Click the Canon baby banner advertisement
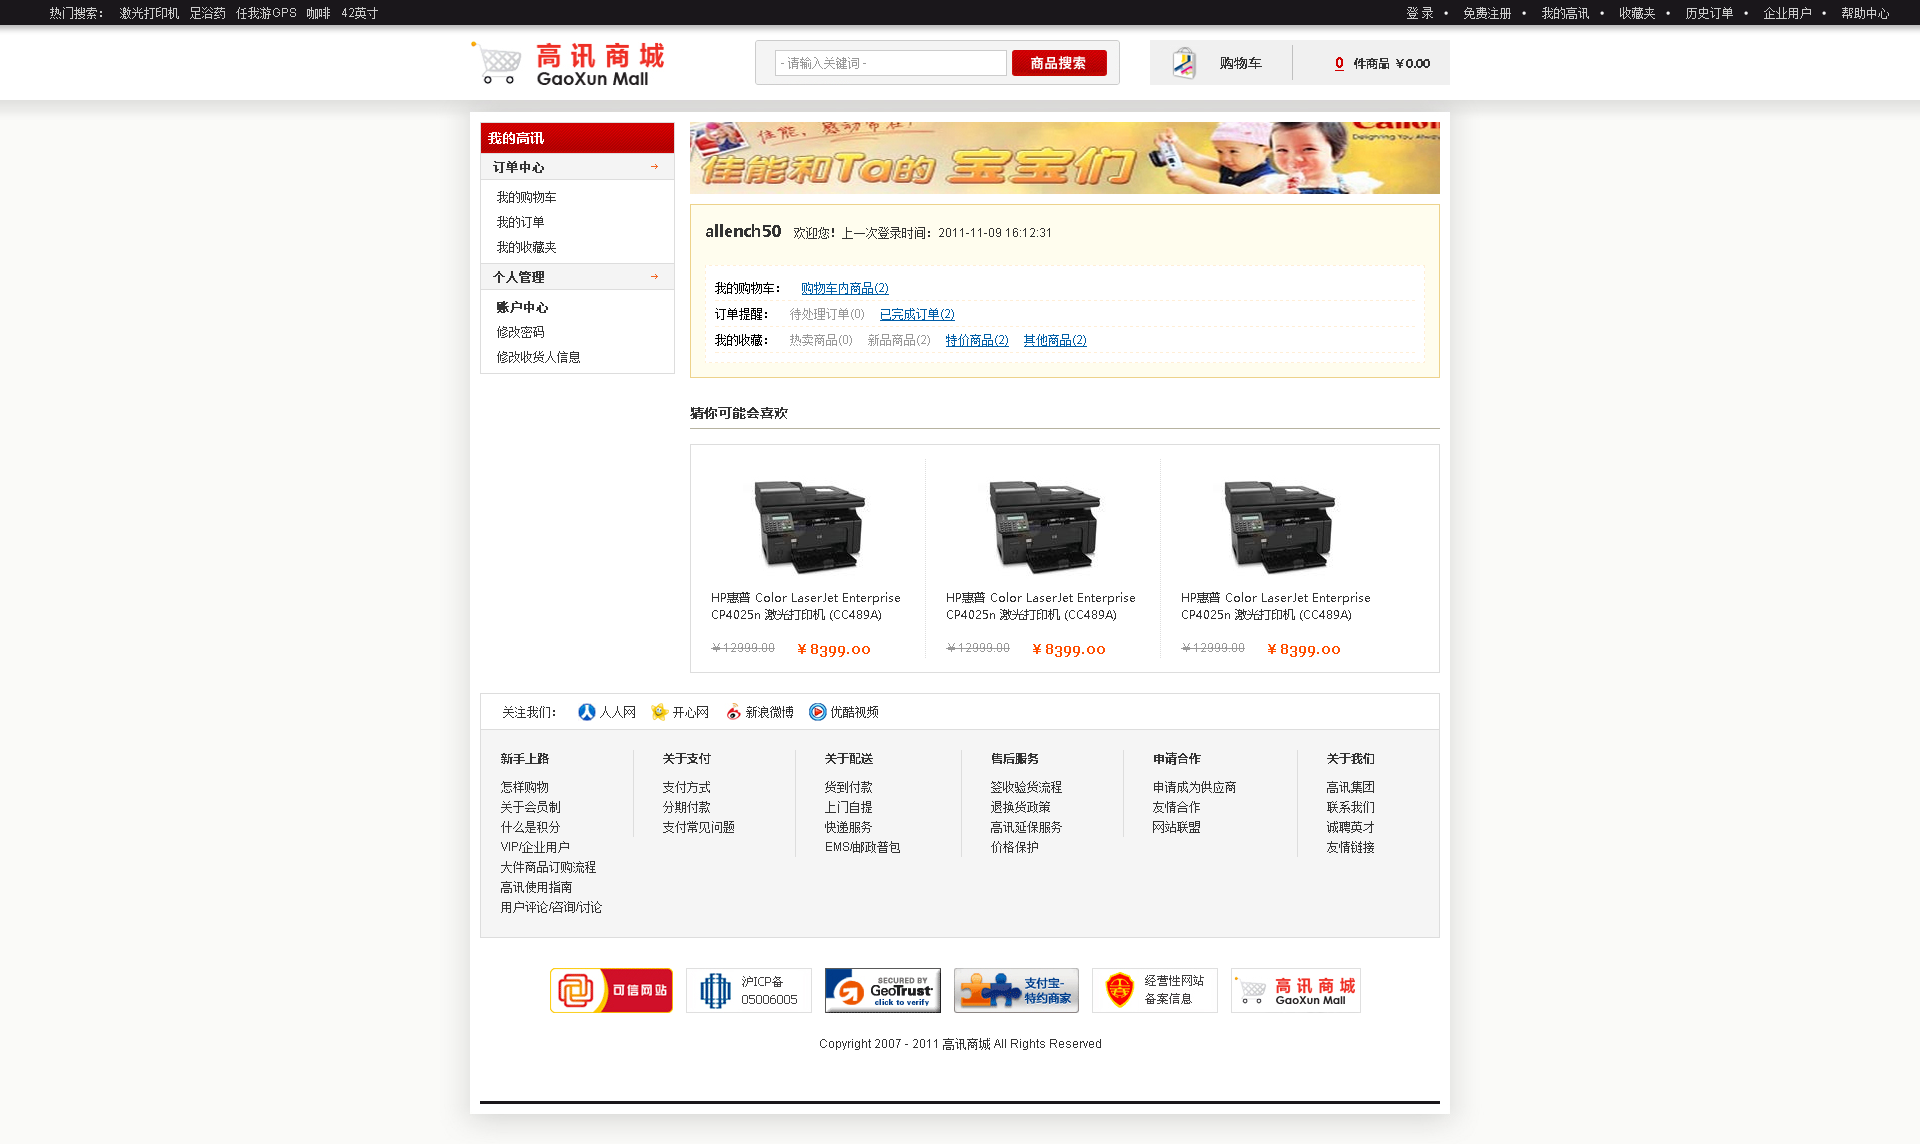This screenshot has height=1144, width=1920. (1064, 158)
